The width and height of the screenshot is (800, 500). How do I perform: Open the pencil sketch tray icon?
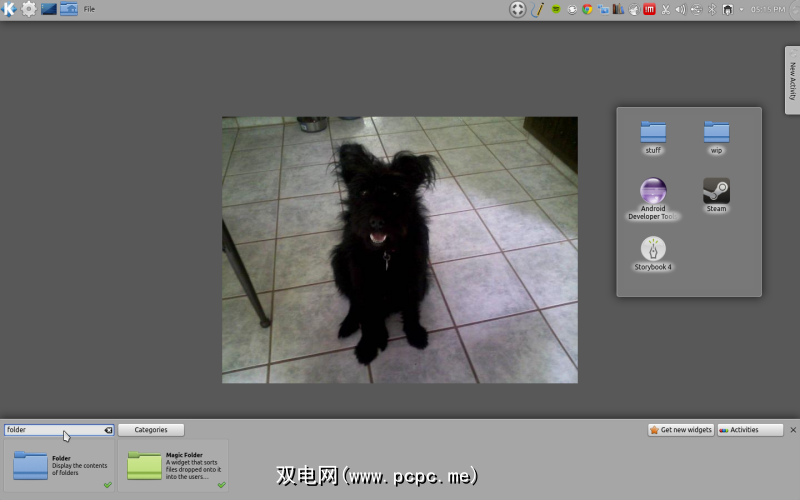point(537,9)
